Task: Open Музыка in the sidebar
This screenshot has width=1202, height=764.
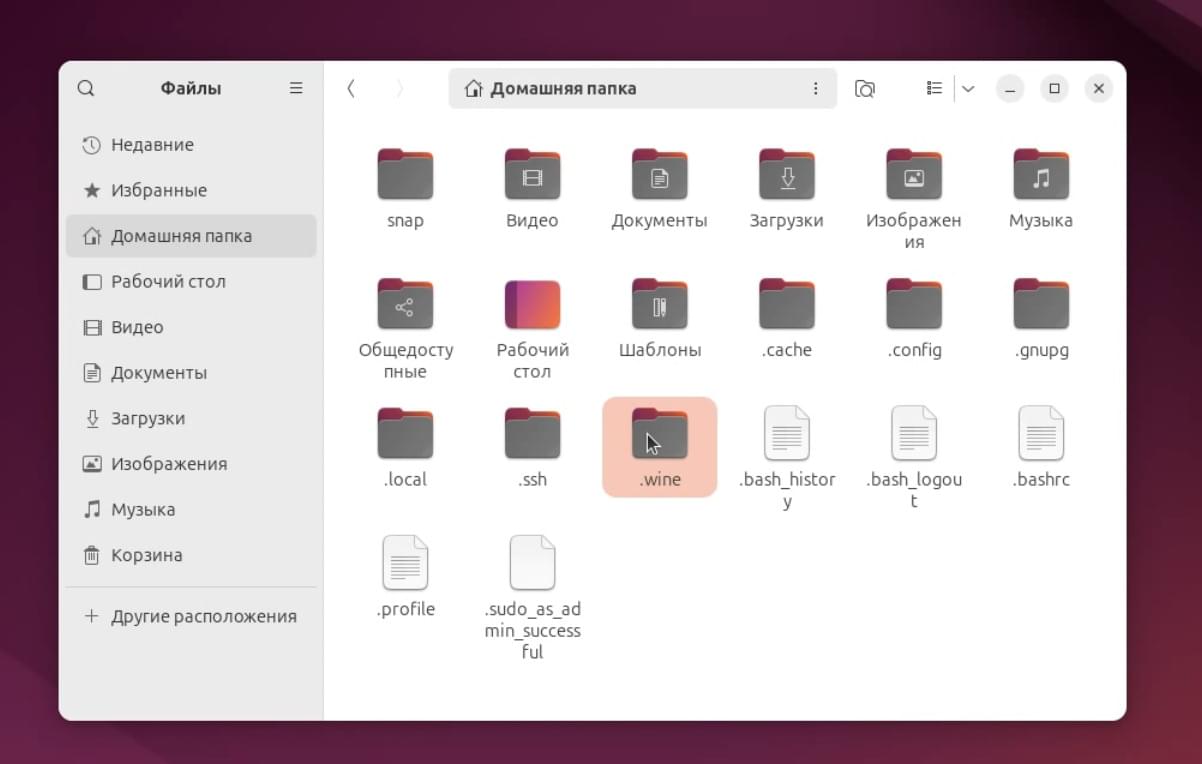Action: coord(191,509)
